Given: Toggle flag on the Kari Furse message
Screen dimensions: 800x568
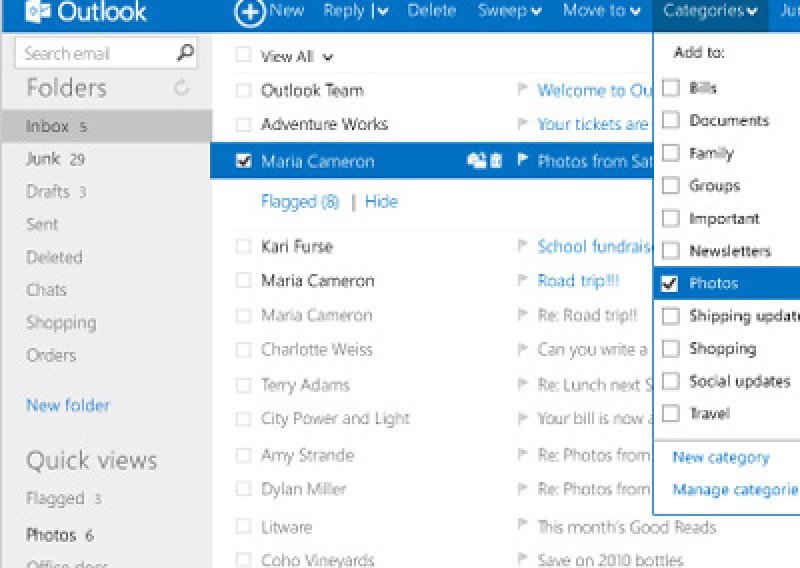Looking at the screenshot, I should click(522, 245).
